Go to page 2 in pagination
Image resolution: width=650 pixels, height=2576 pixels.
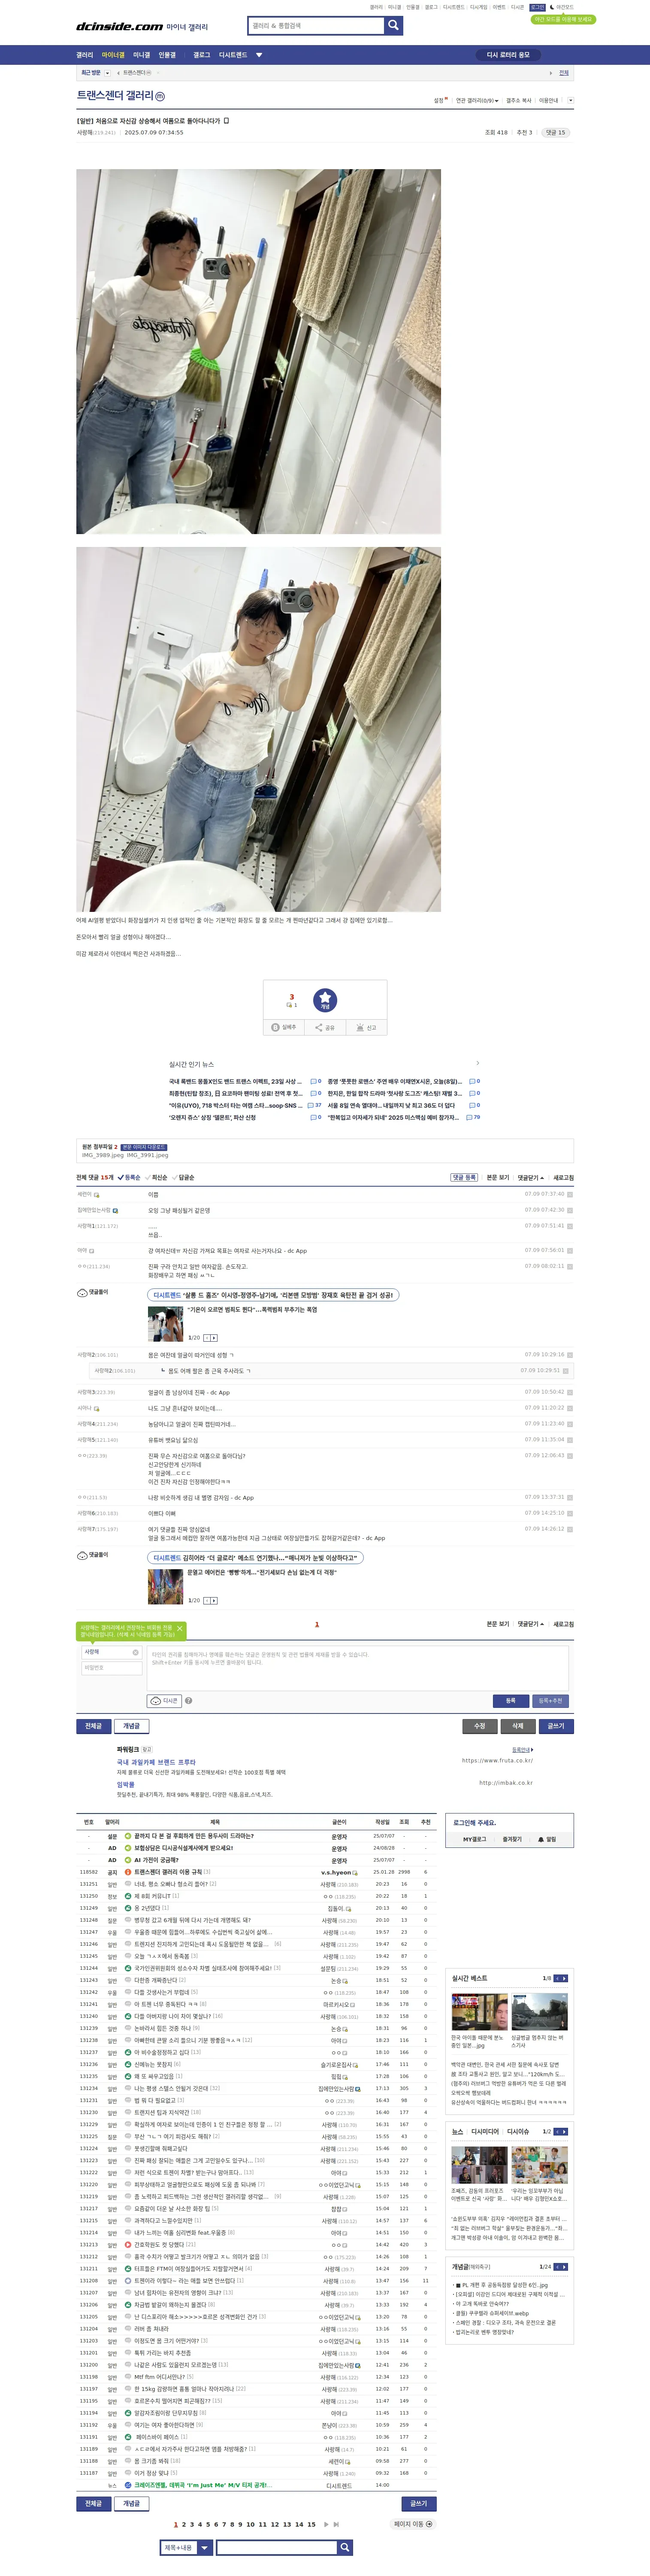pyautogui.click(x=184, y=2524)
